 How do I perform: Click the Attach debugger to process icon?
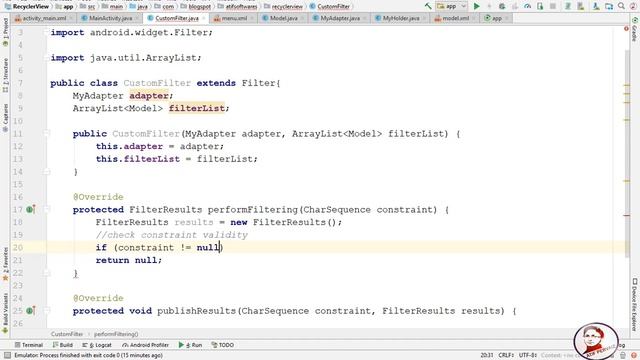[x=540, y=6]
